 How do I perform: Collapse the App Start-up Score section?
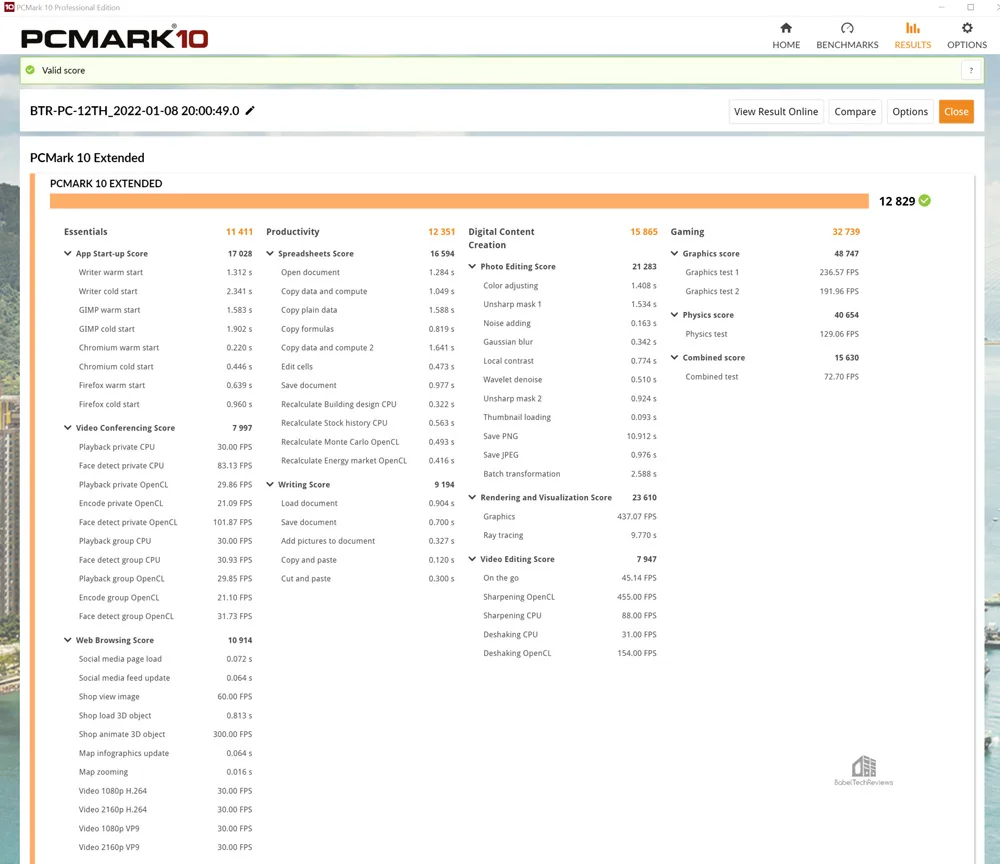click(68, 253)
